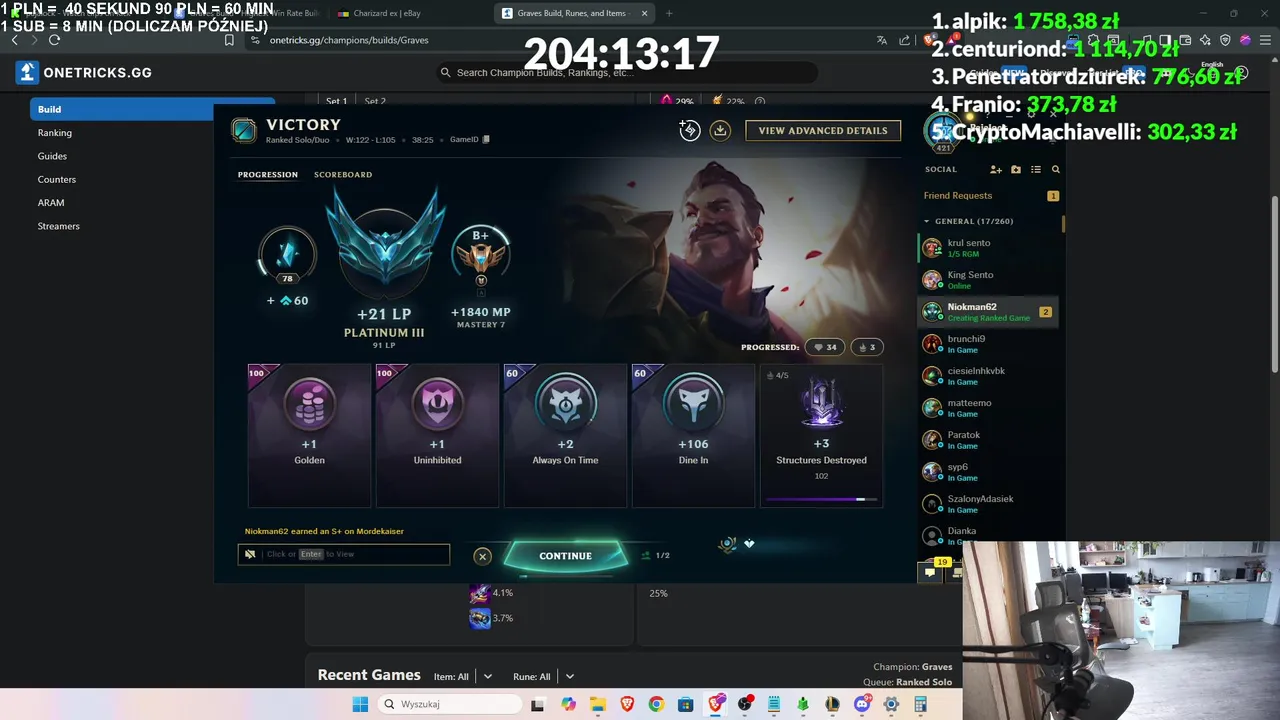Screen dimensions: 1280x720
Task: Open Ranking in Onetricks sidebar
Action: point(55,133)
